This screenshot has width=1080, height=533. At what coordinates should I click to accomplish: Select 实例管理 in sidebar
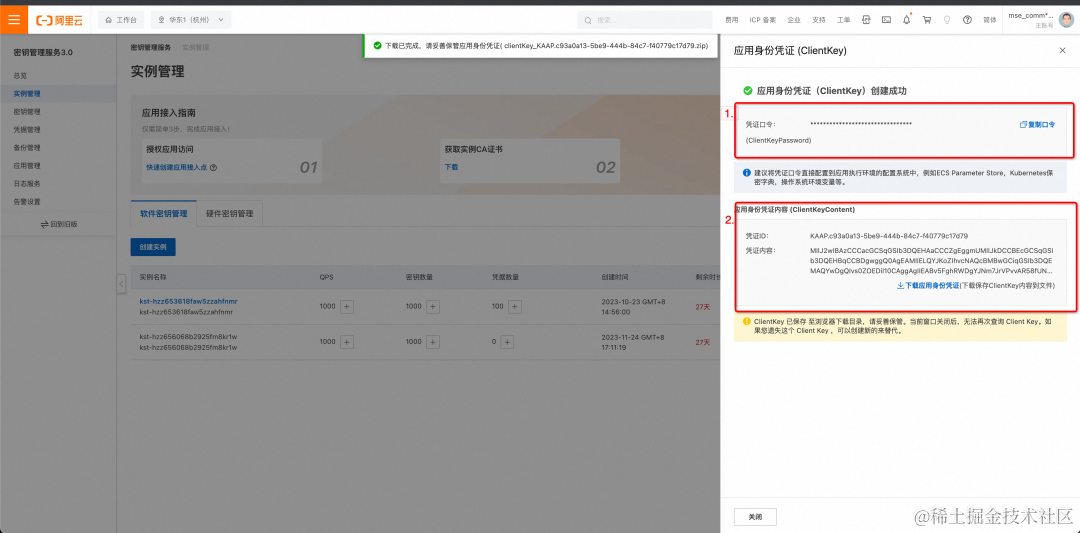tap(27, 93)
